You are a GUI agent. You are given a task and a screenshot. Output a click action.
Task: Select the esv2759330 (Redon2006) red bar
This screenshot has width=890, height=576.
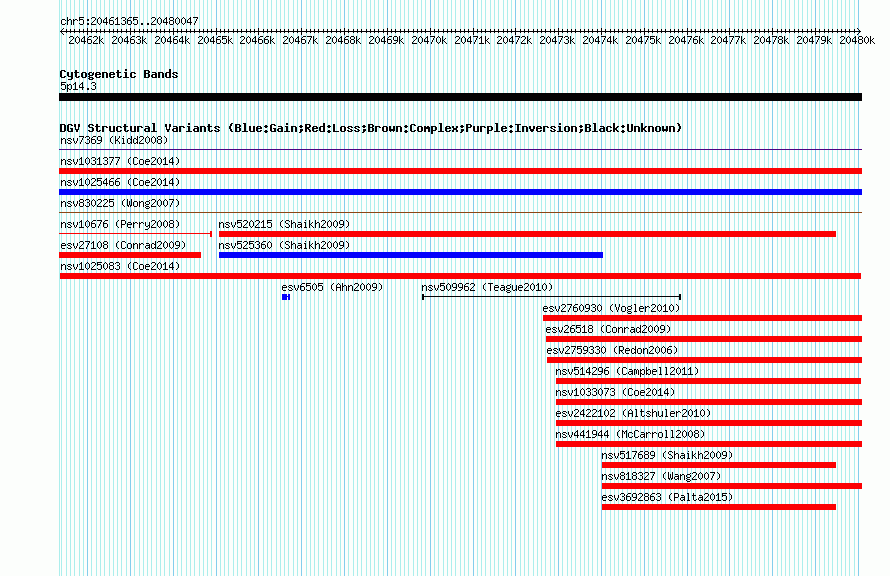click(x=704, y=360)
